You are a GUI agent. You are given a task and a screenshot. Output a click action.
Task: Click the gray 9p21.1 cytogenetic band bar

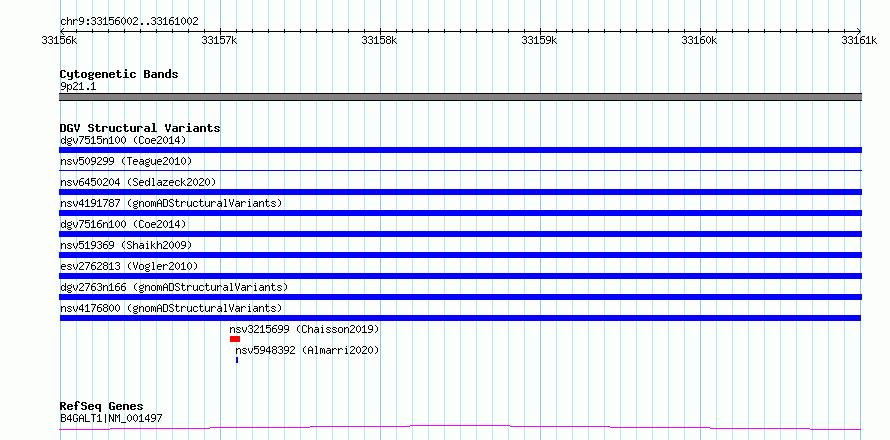(460, 97)
